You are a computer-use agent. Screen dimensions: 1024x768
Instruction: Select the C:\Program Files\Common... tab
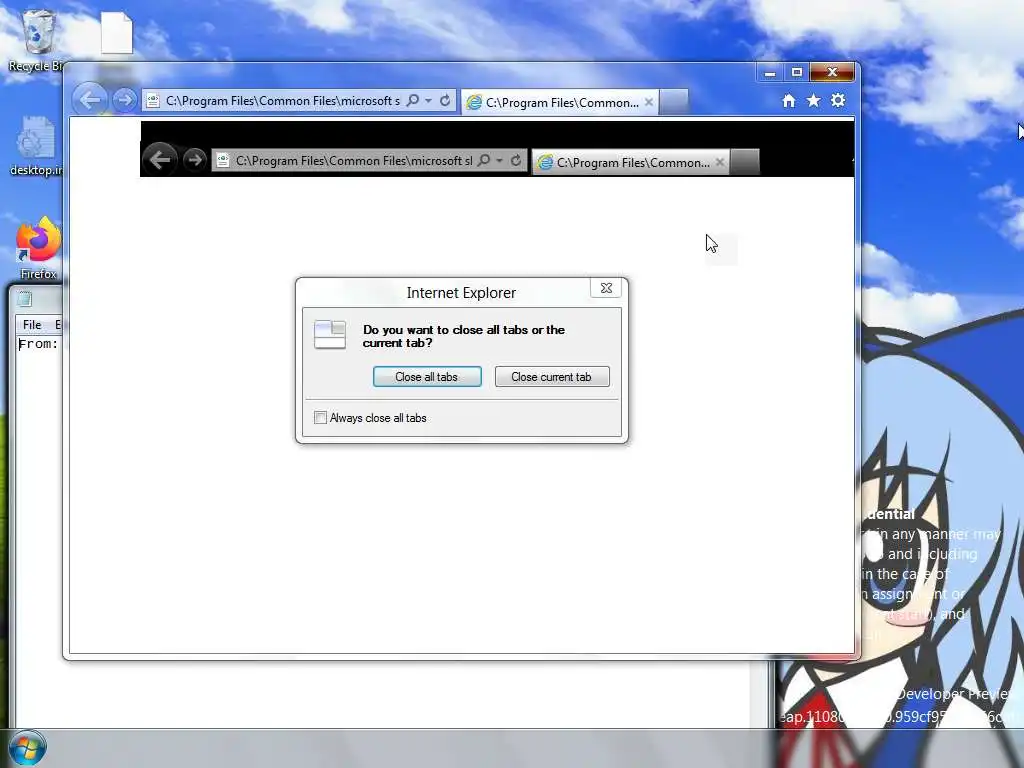pyautogui.click(x=560, y=103)
